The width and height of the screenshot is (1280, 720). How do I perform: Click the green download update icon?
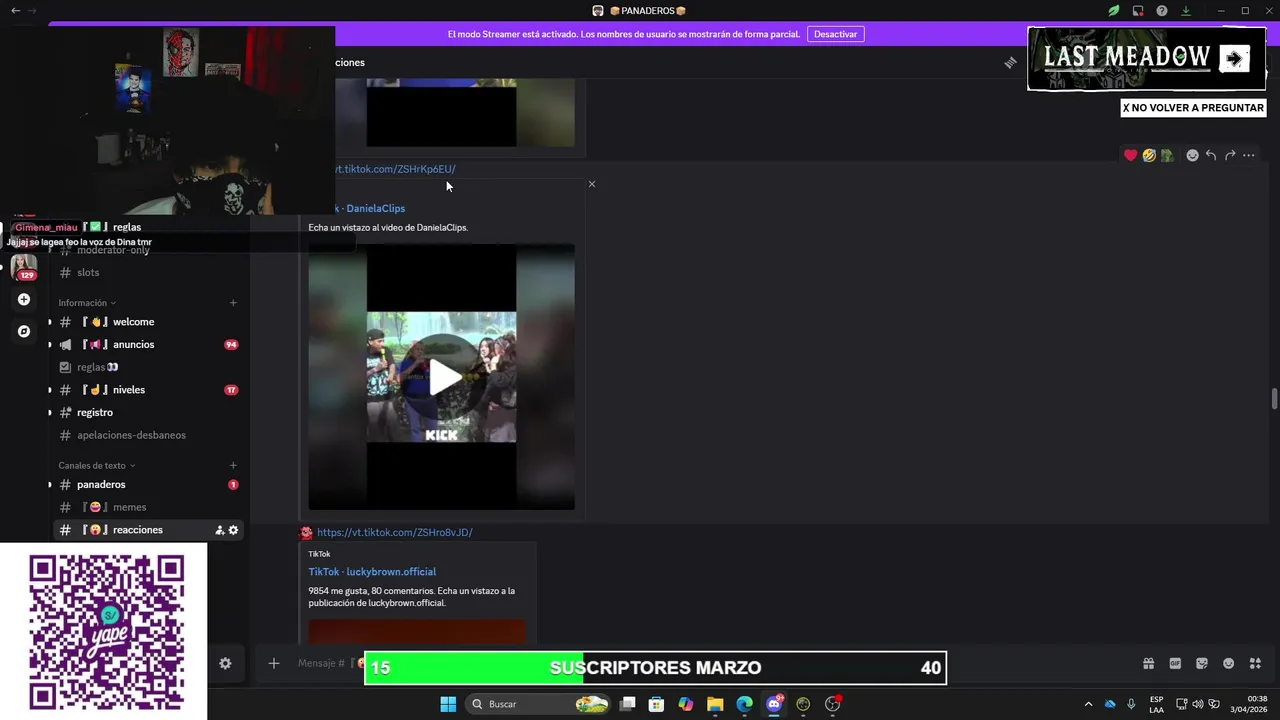tap(1186, 11)
